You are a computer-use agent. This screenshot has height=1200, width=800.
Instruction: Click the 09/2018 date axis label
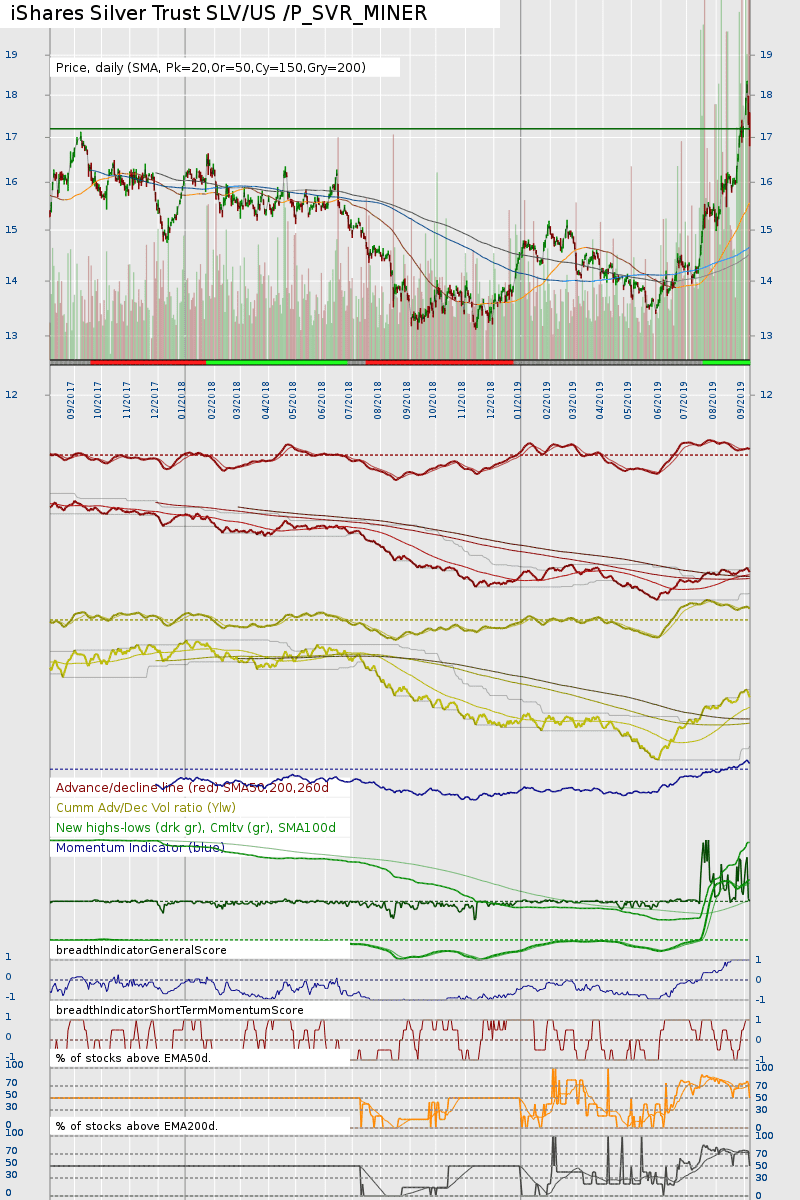coord(407,399)
